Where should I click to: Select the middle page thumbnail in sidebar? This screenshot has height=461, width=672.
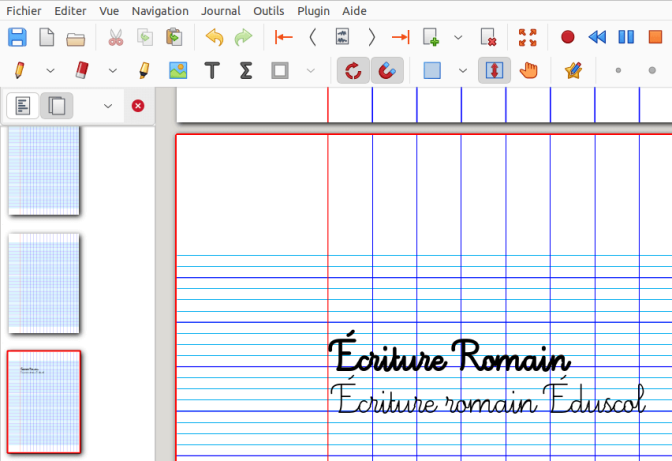(x=44, y=283)
